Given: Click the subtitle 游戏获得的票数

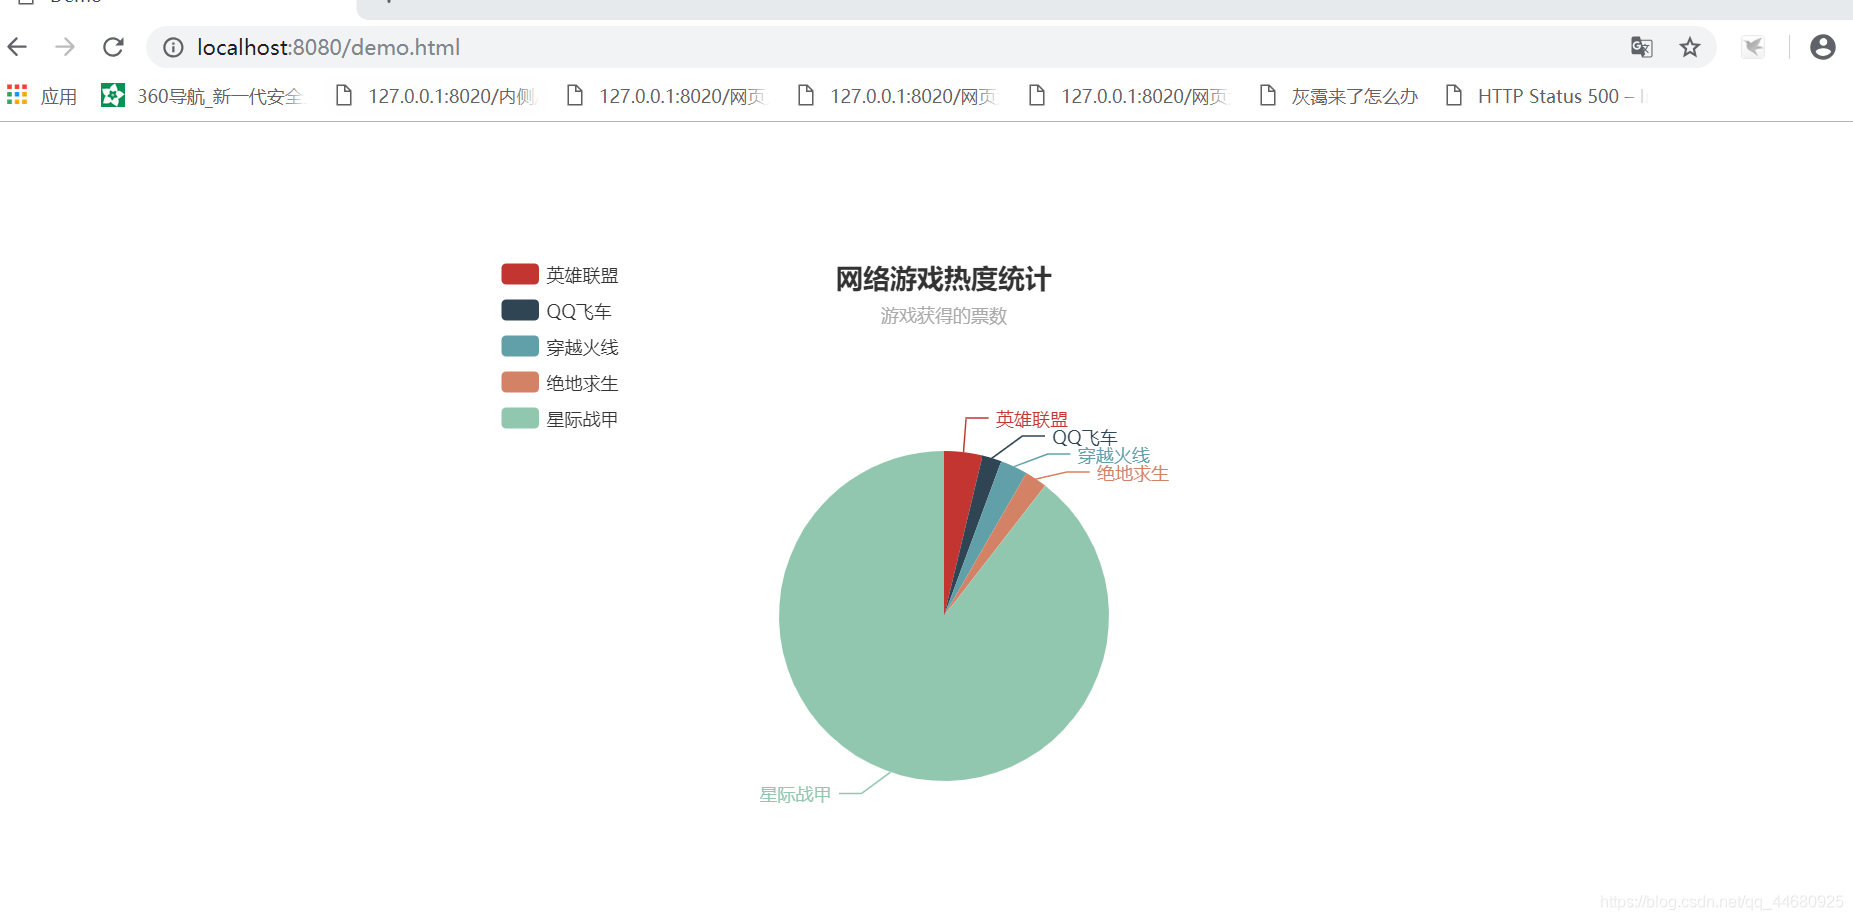Looking at the screenshot, I should point(943,316).
